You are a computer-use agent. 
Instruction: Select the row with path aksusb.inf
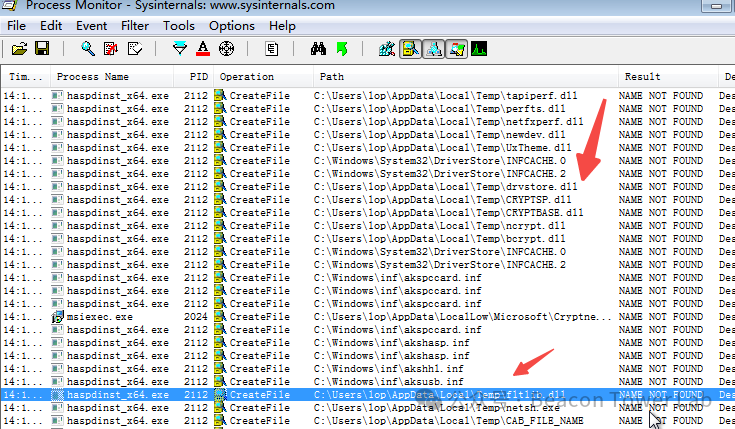(368, 382)
